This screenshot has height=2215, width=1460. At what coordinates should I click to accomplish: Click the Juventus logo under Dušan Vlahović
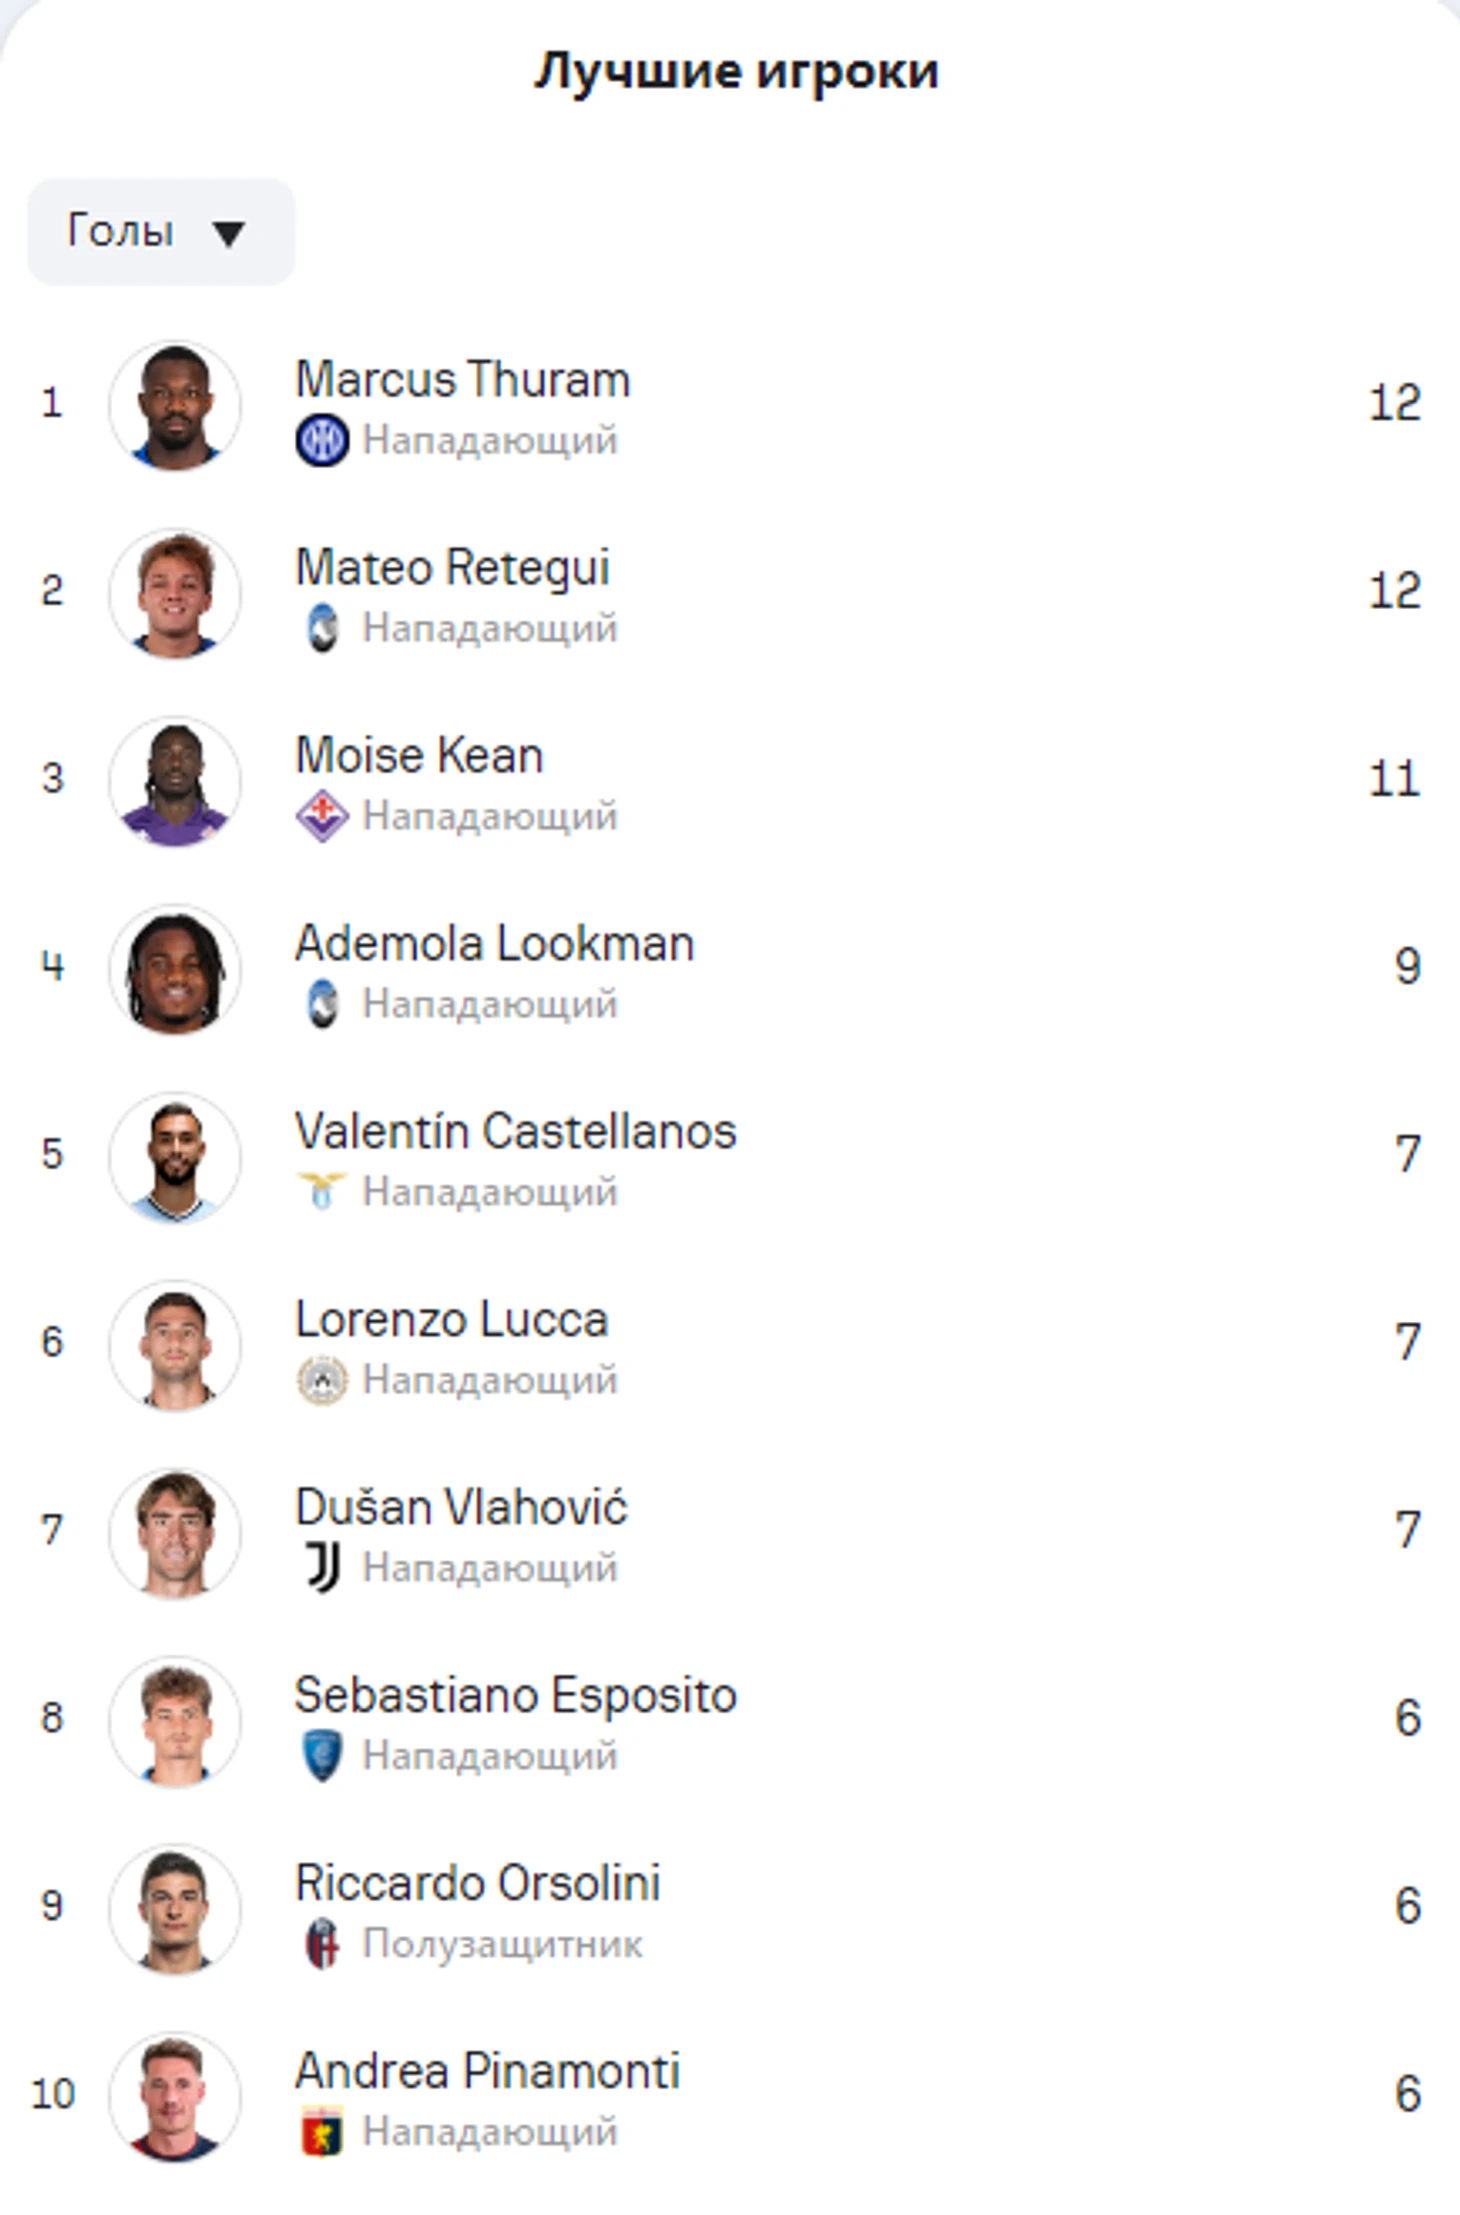tap(322, 1568)
